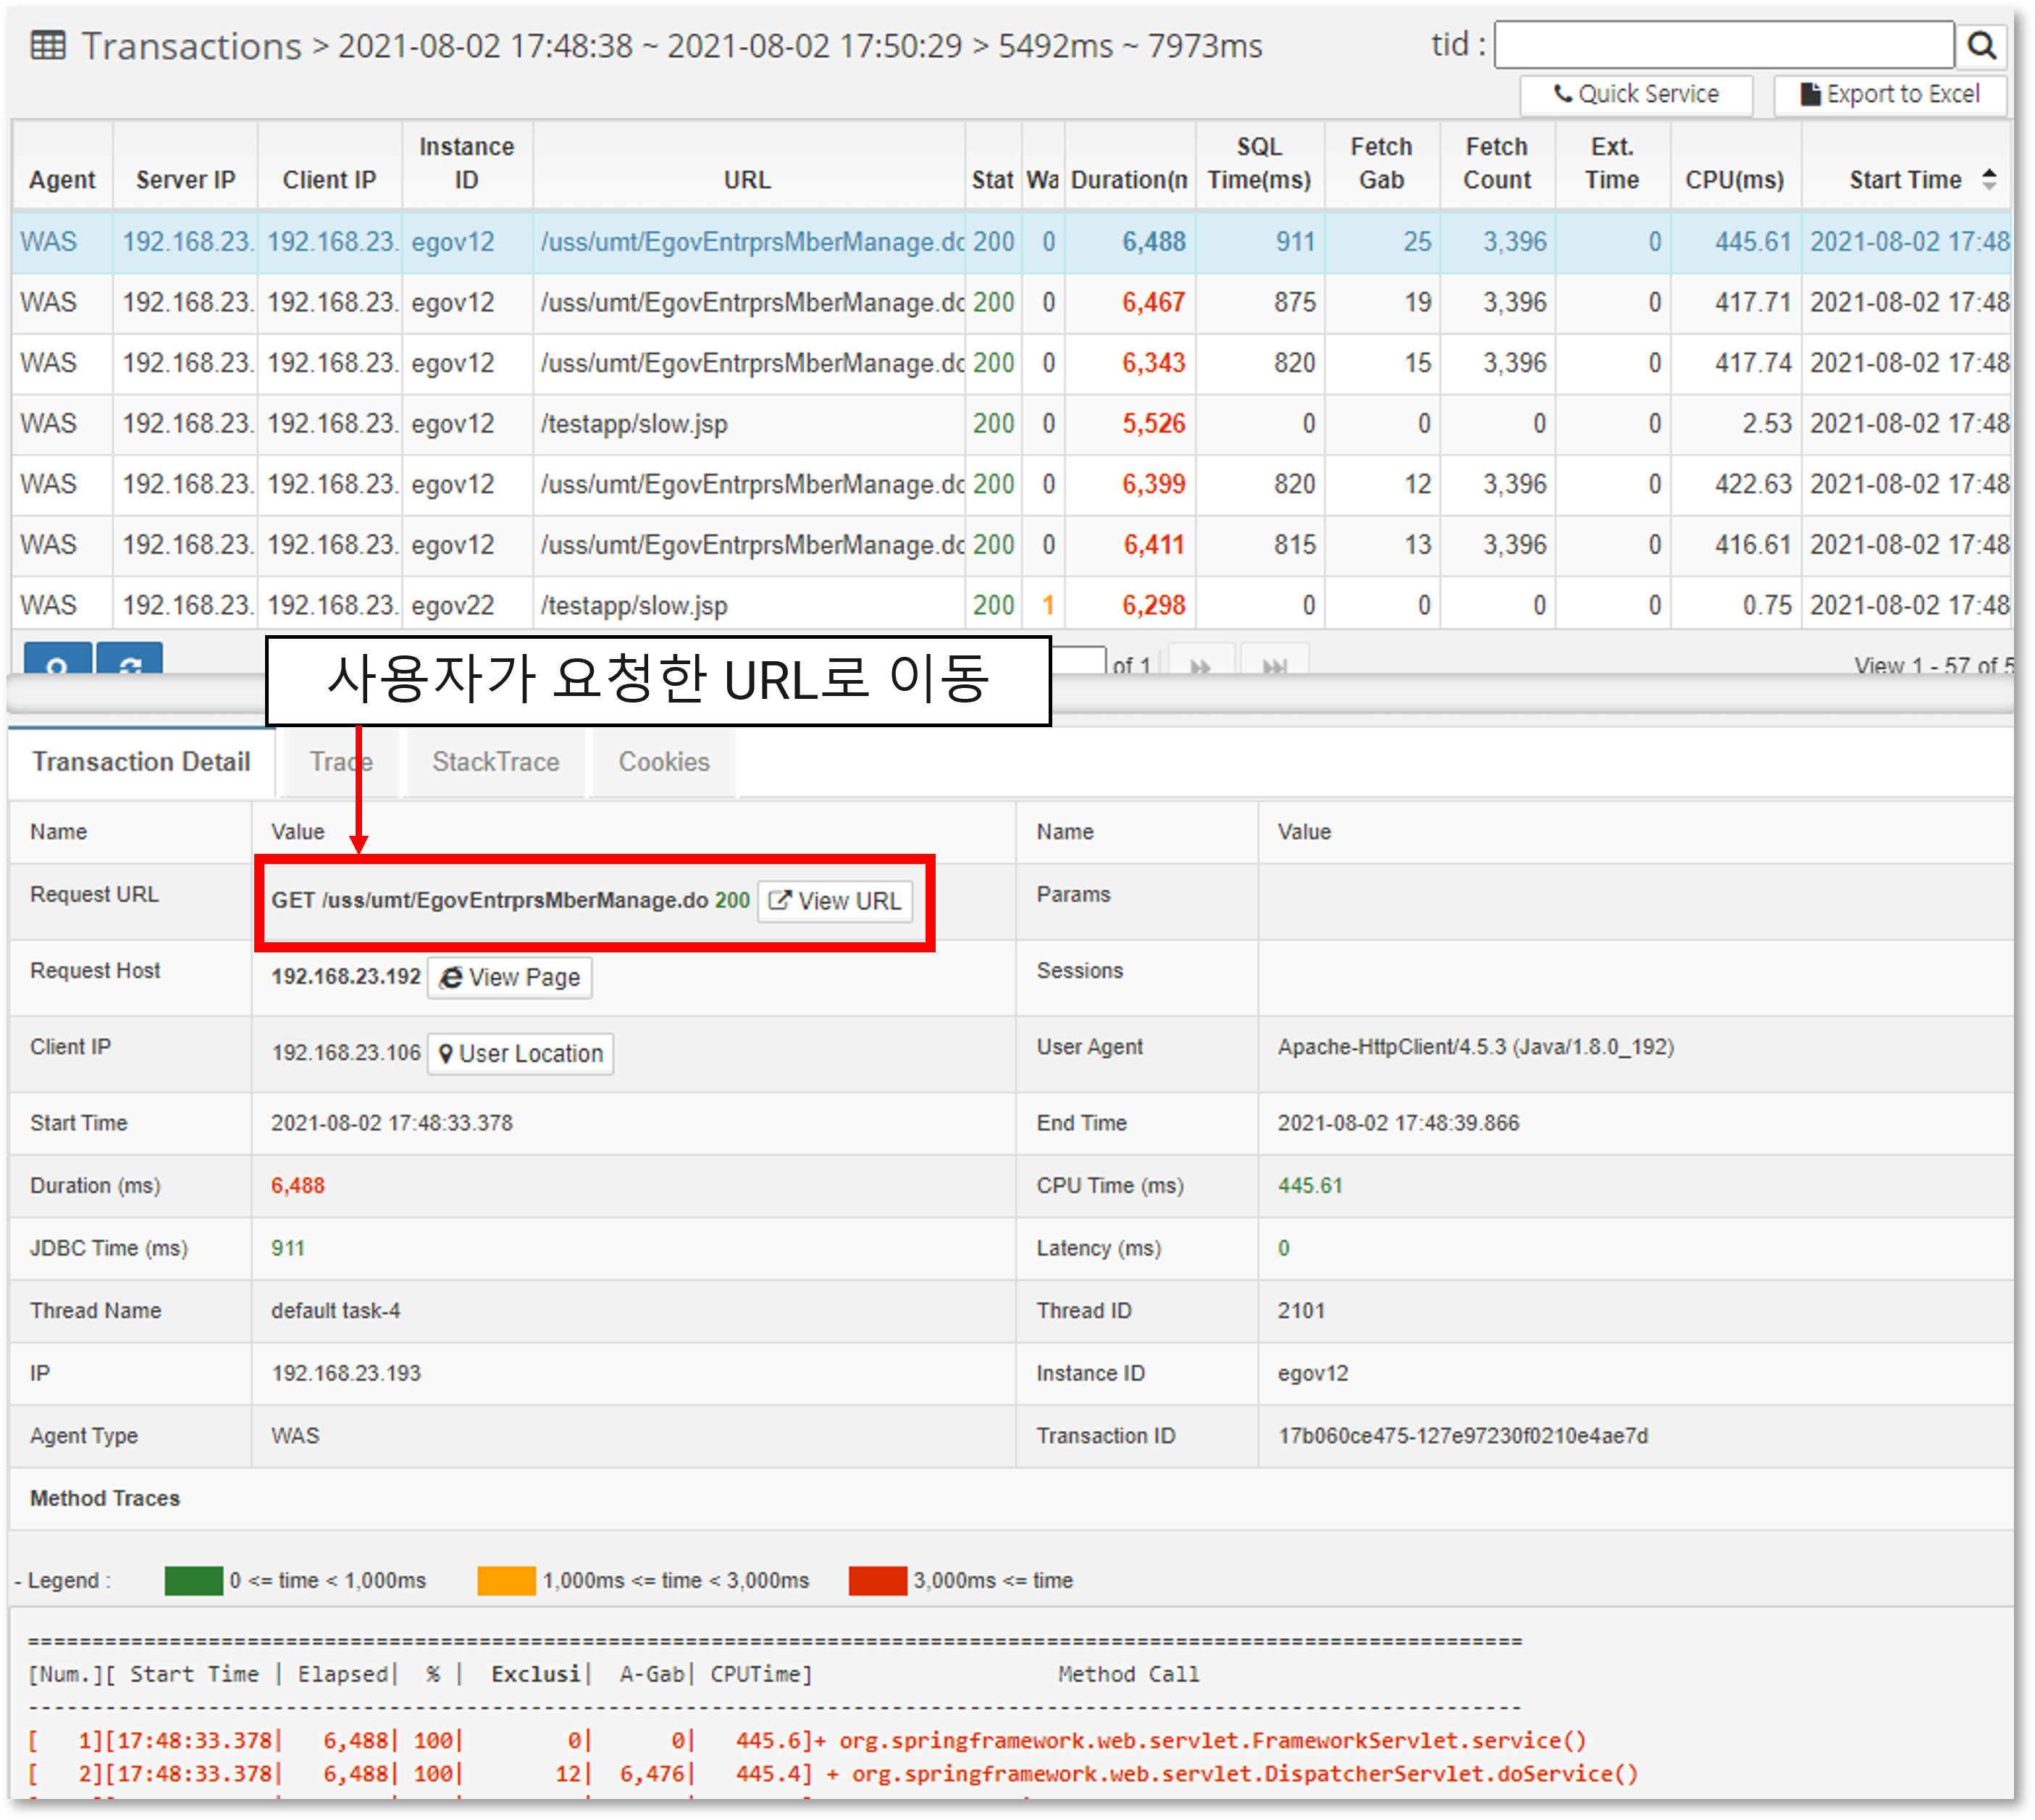Sort by the Start Time column arrows
2035x1820 pixels.
point(1989,180)
